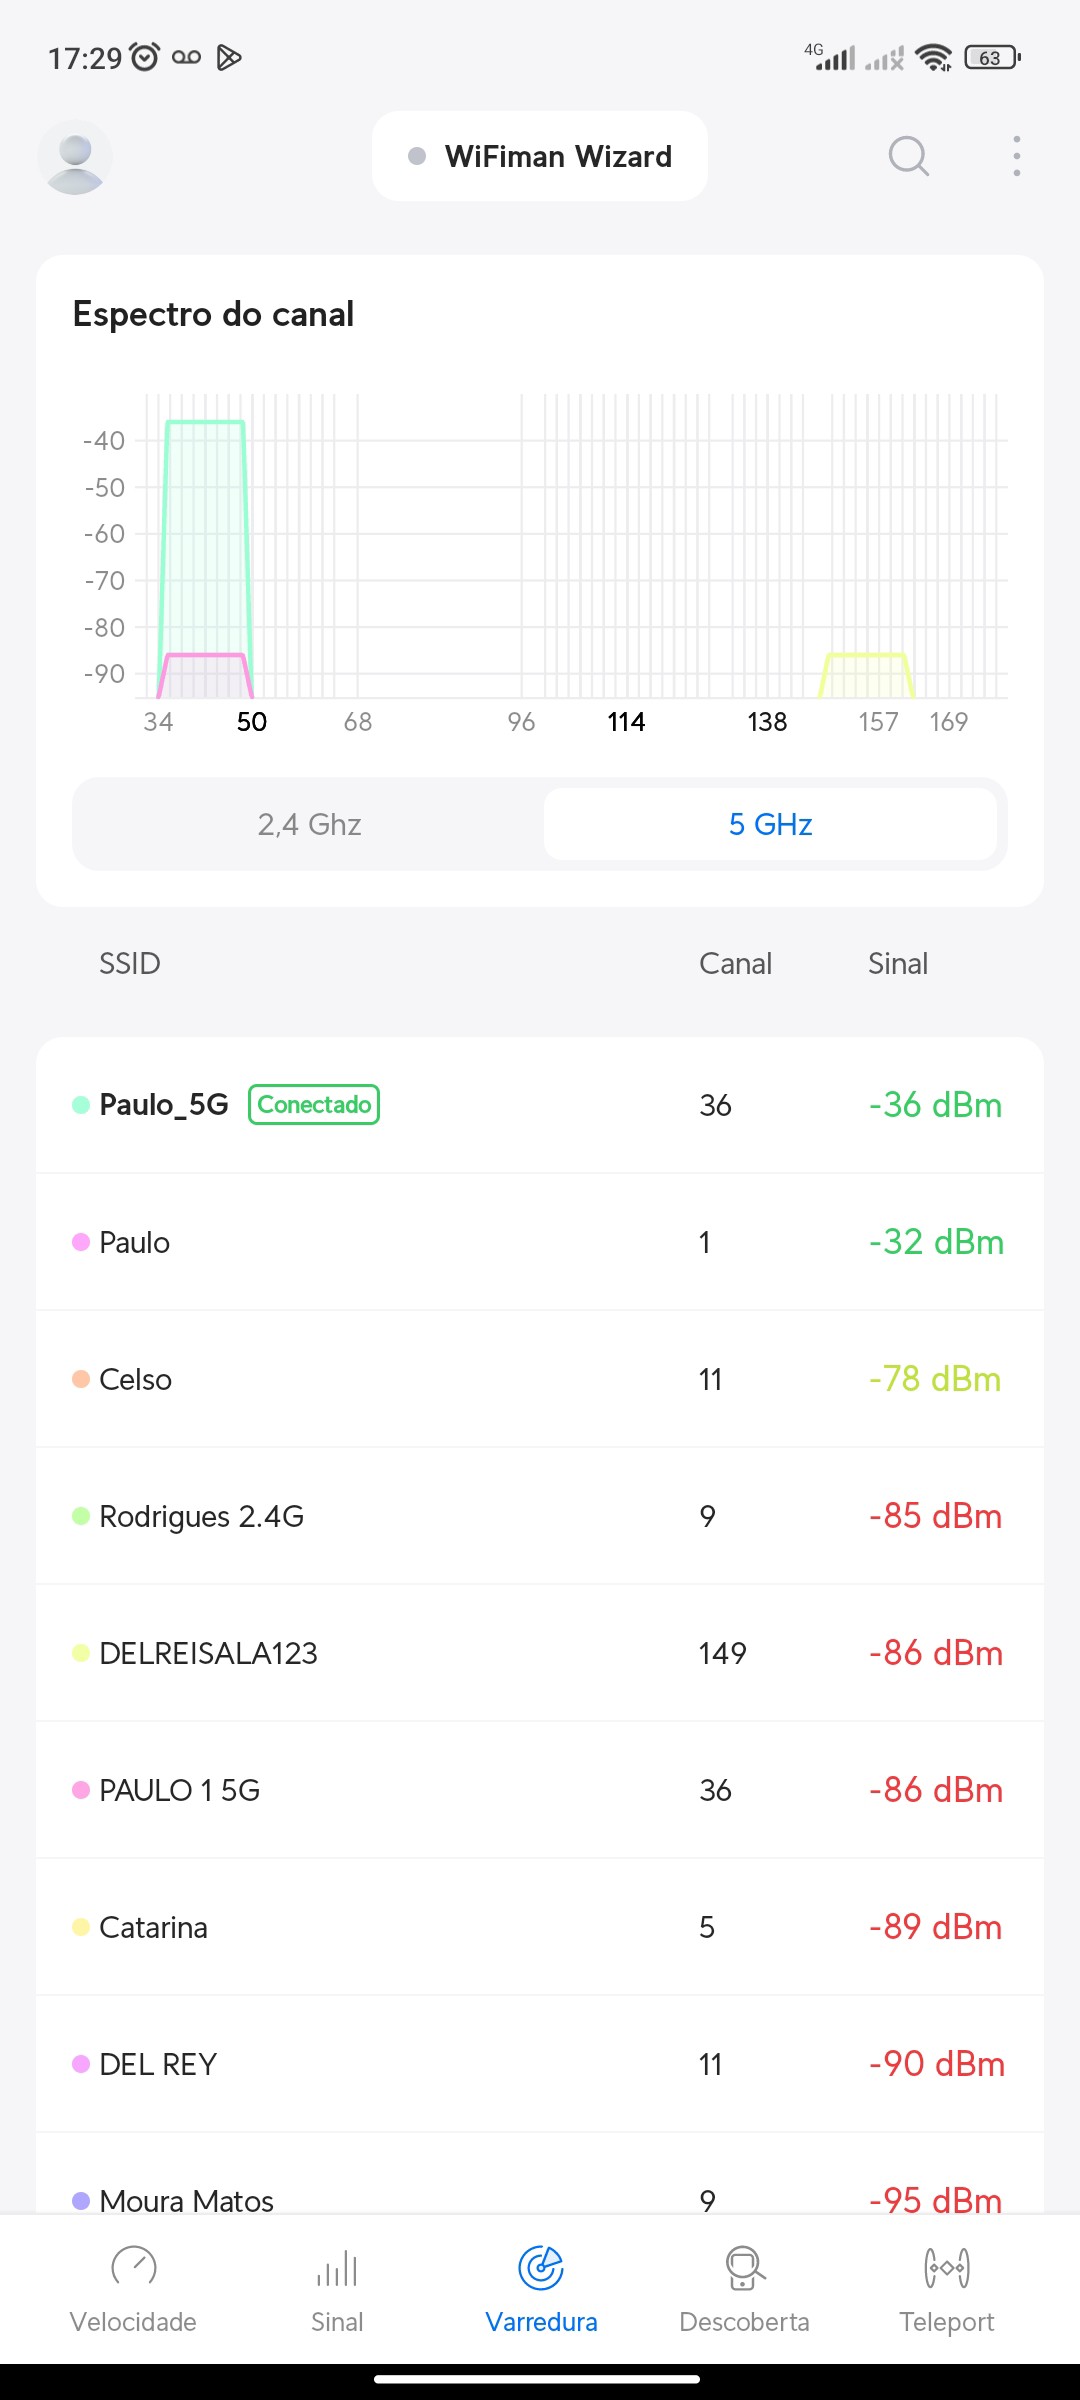The image size is (1080, 2400).
Task: Select the Celso network row
Action: (x=540, y=1379)
